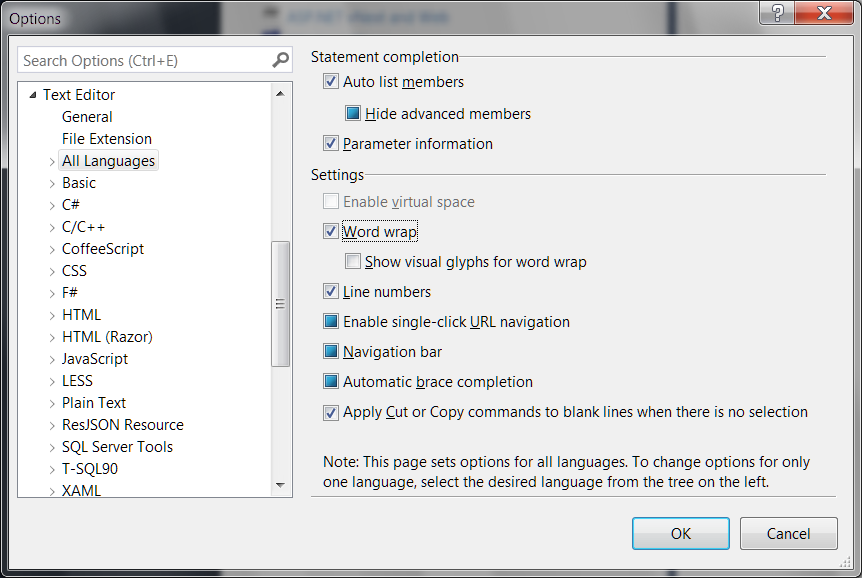Select the File Extension item
The height and width of the screenshot is (578, 862).
pyautogui.click(x=107, y=139)
